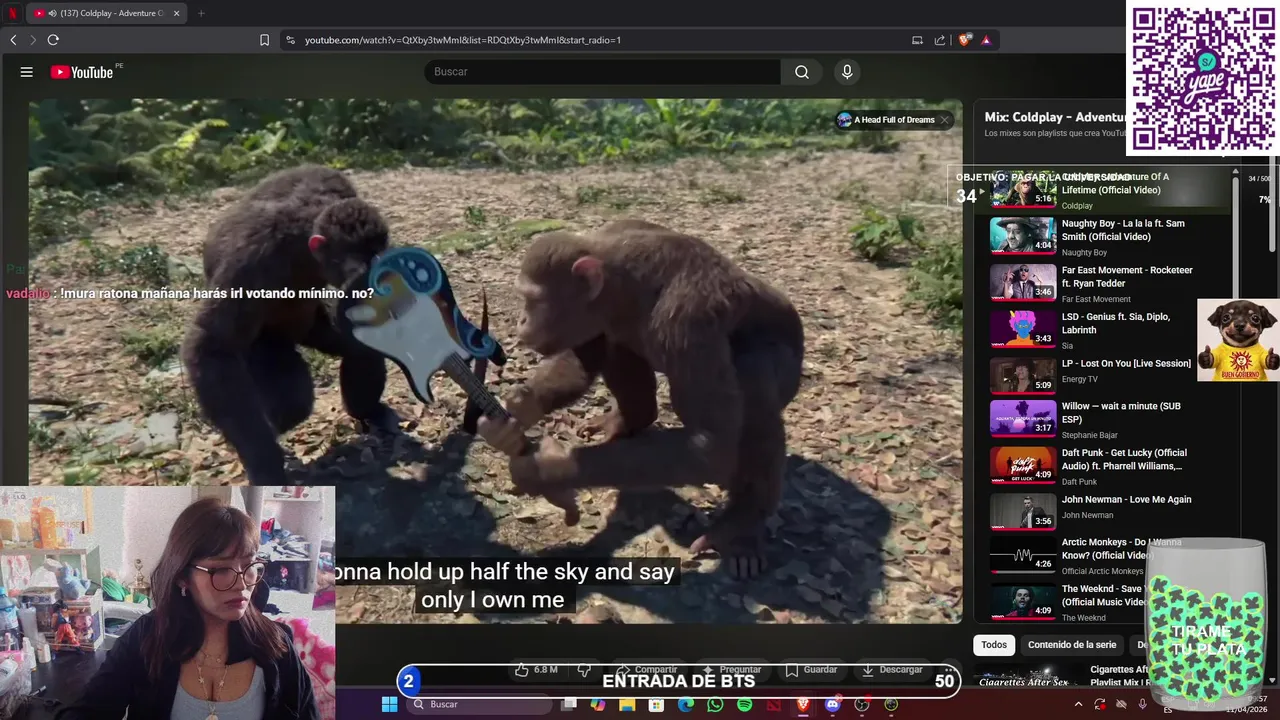Save video with Guardar button
This screenshot has height=720, width=1280.
(811, 670)
